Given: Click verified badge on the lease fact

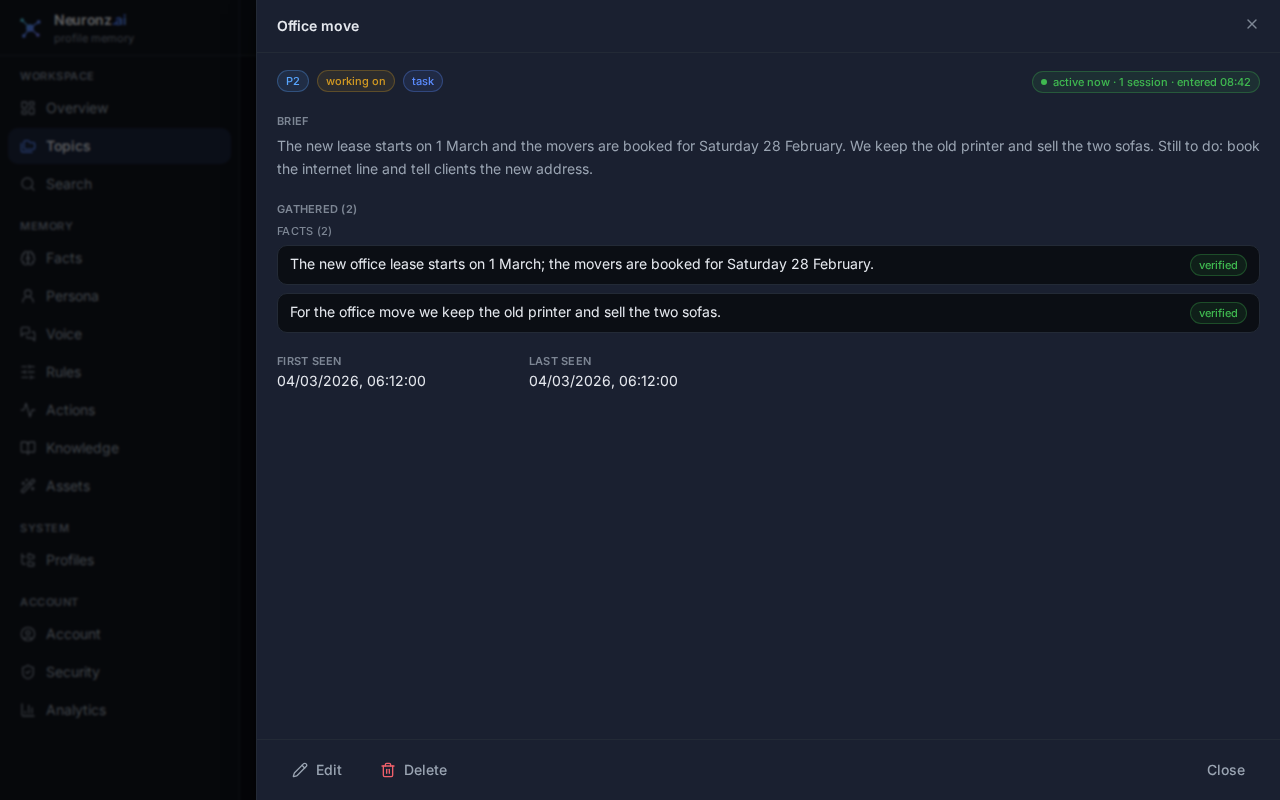Looking at the screenshot, I should [x=1218, y=265].
